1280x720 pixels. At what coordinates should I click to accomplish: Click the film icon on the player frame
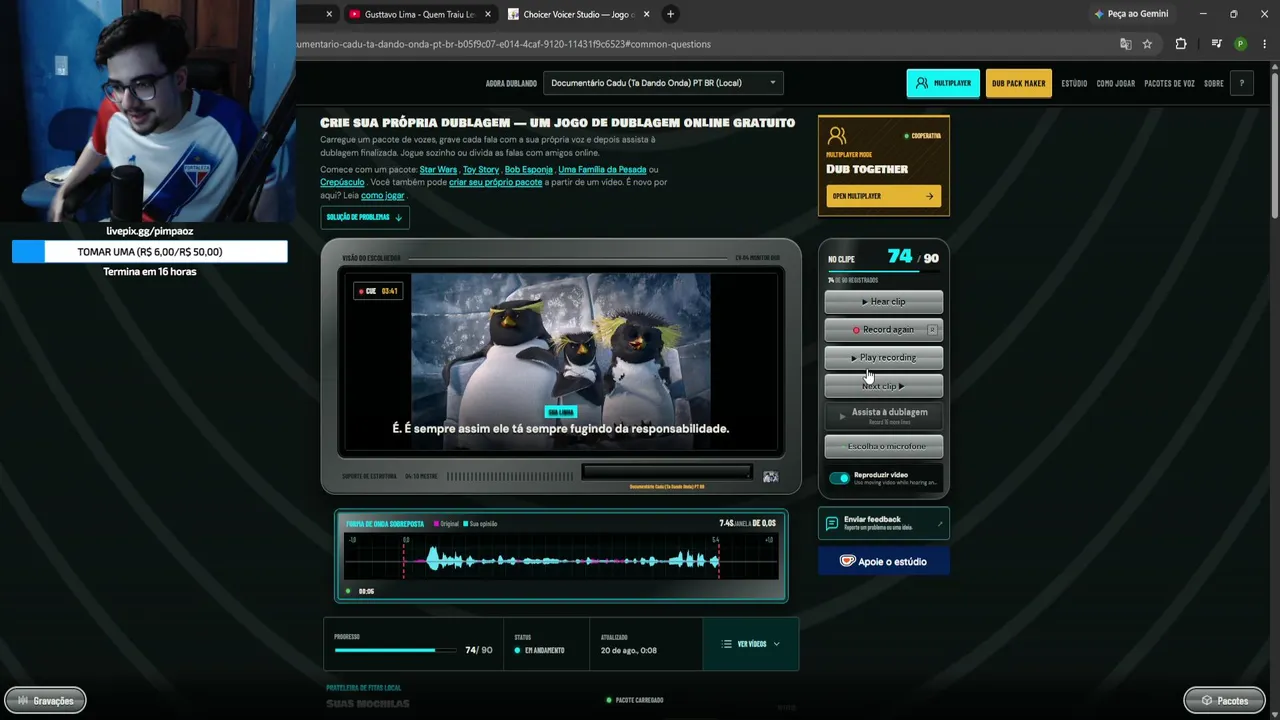click(x=770, y=477)
